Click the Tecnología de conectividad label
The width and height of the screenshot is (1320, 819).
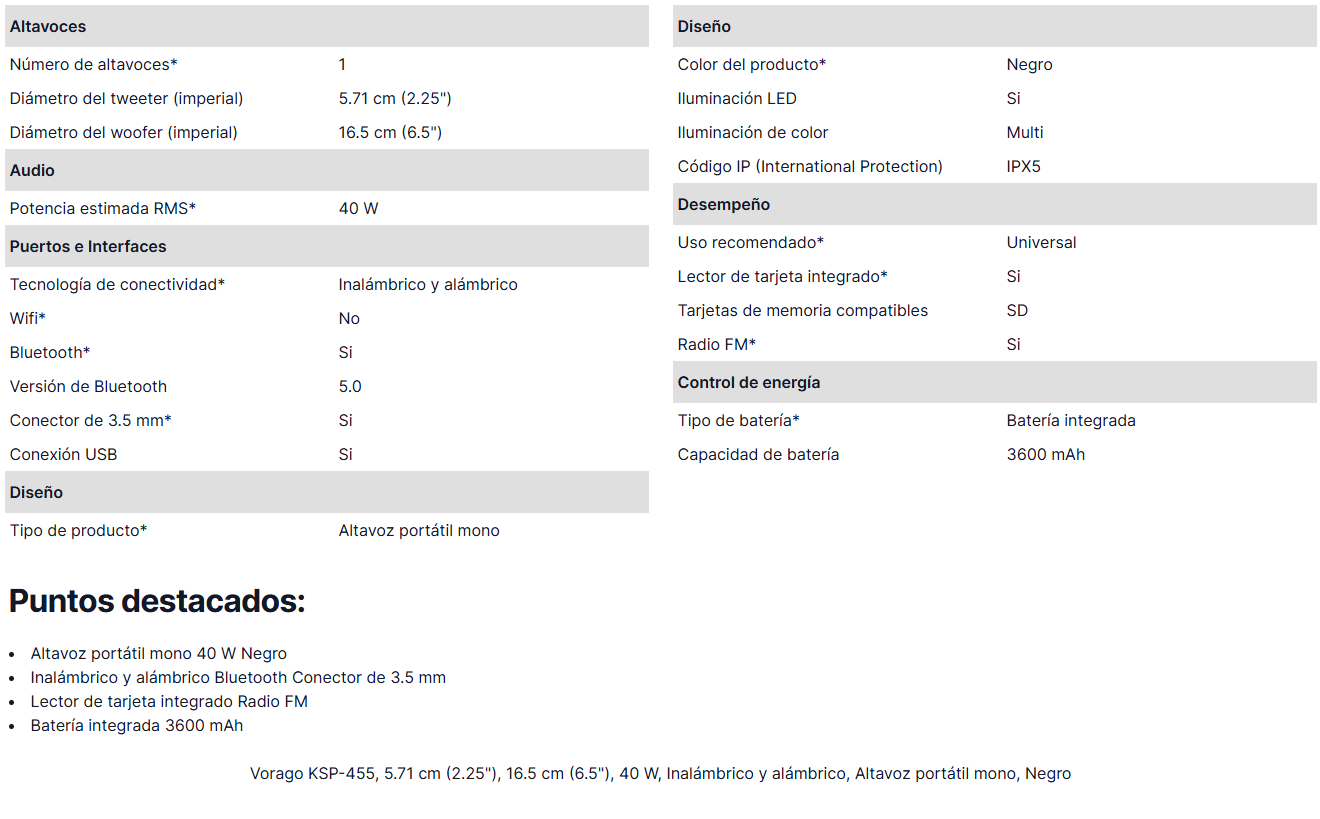pos(117,285)
